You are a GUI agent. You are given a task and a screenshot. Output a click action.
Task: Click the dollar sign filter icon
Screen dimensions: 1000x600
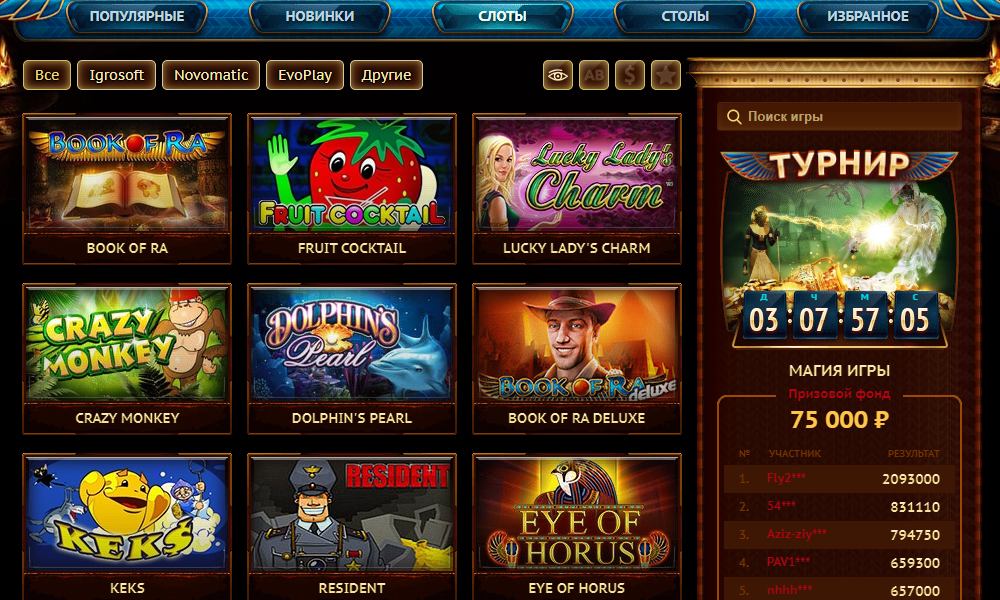pyautogui.click(x=629, y=75)
